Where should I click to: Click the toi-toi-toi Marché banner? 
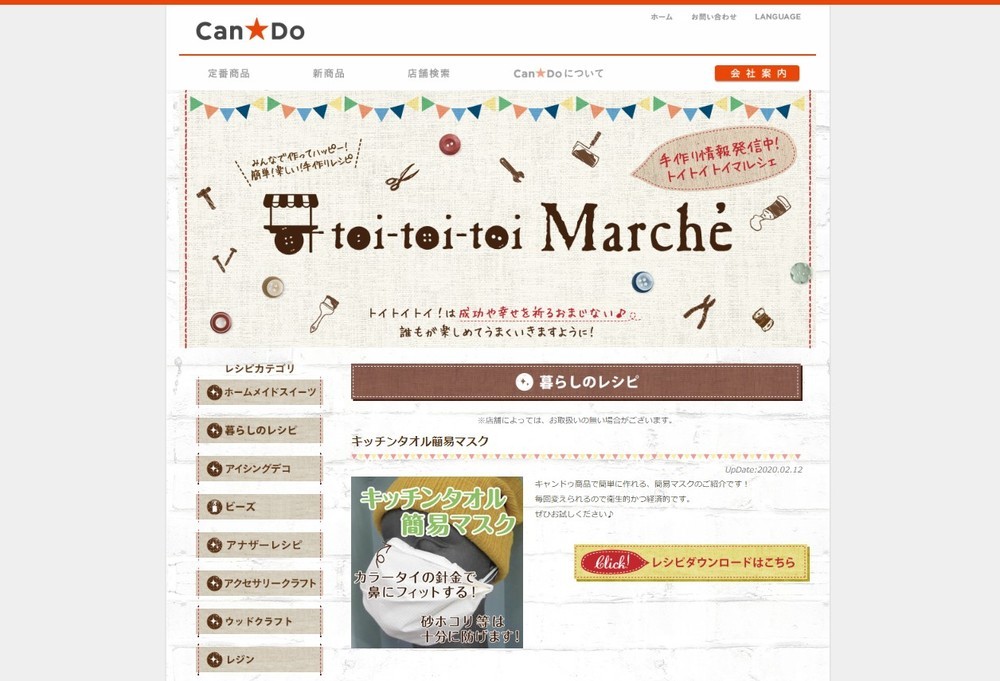point(501,219)
